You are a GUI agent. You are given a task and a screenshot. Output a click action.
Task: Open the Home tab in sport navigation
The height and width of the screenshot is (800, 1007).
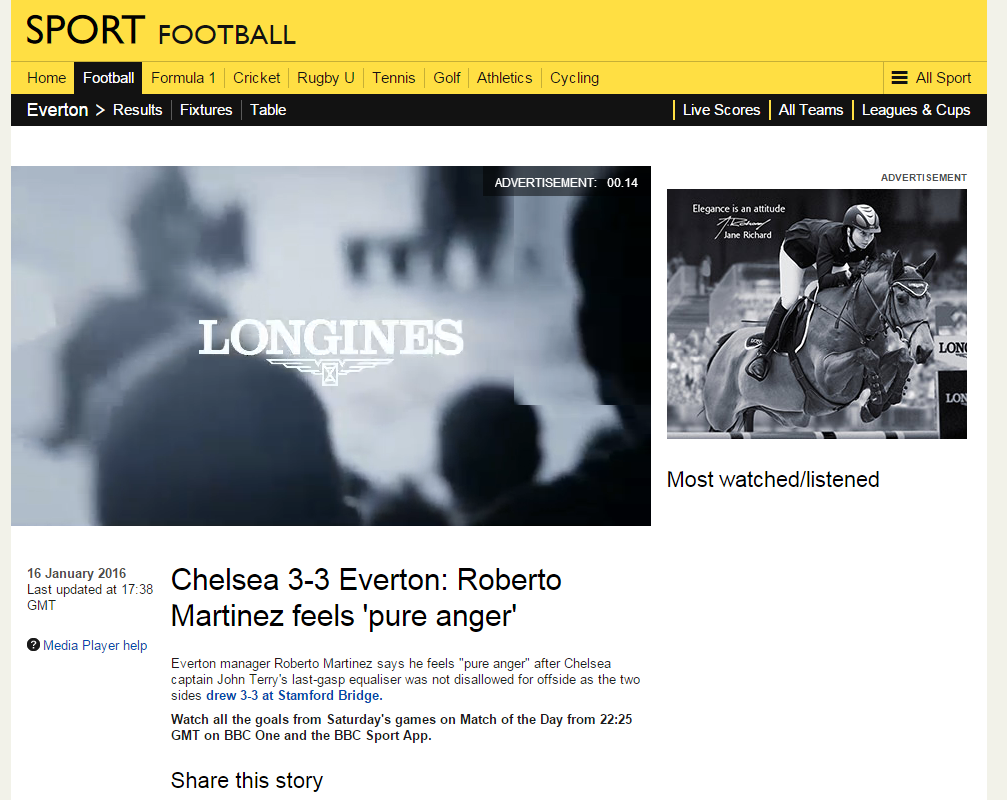pos(46,78)
